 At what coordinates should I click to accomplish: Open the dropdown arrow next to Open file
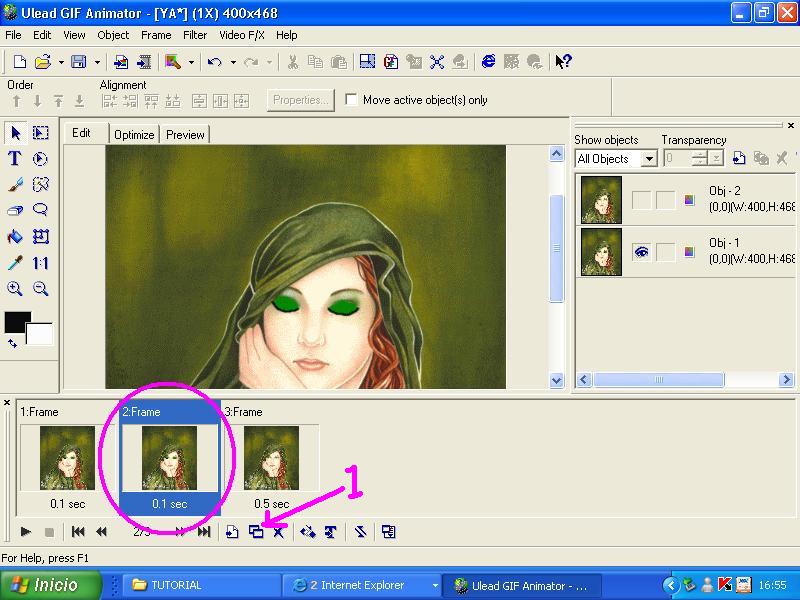(61, 62)
